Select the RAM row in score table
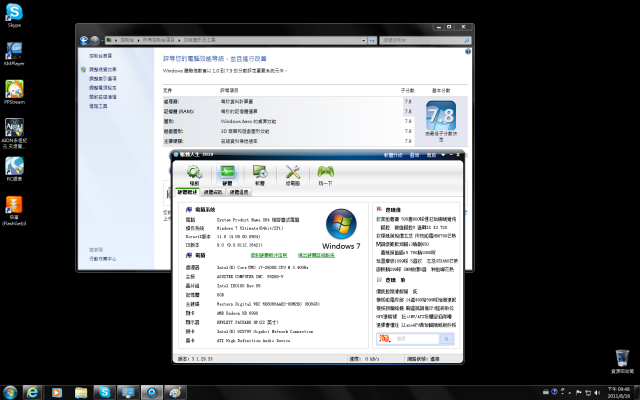 click(x=288, y=111)
